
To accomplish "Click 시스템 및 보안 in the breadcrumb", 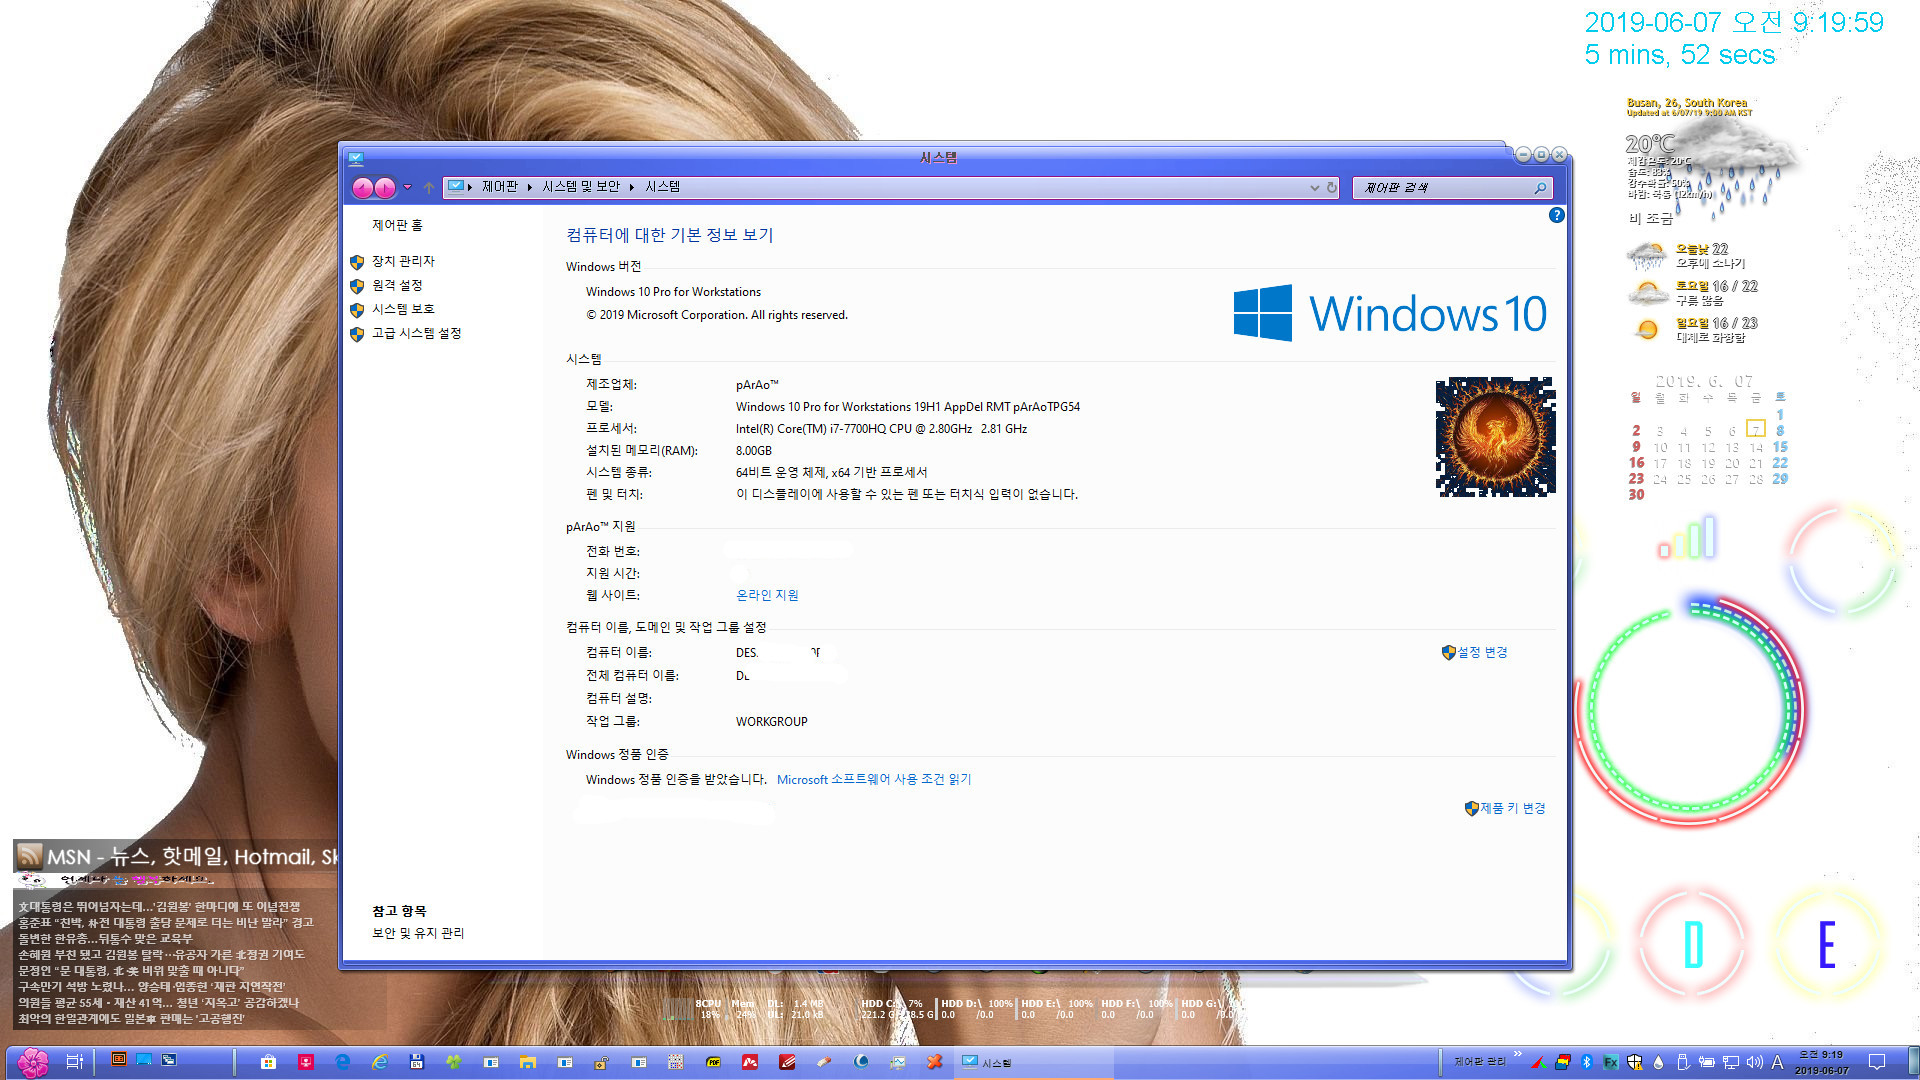I will tap(581, 187).
